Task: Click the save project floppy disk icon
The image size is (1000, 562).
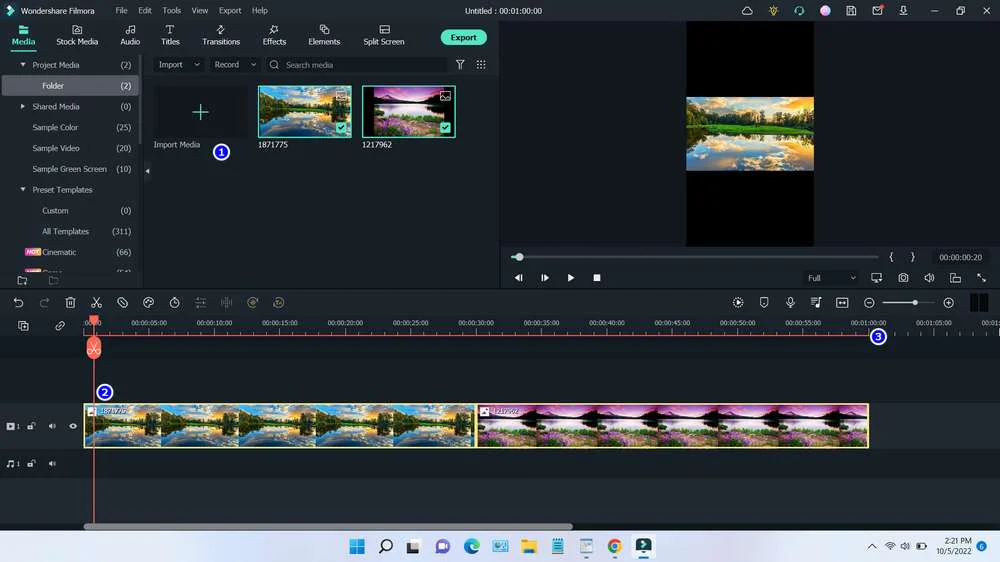Action: [x=851, y=11]
